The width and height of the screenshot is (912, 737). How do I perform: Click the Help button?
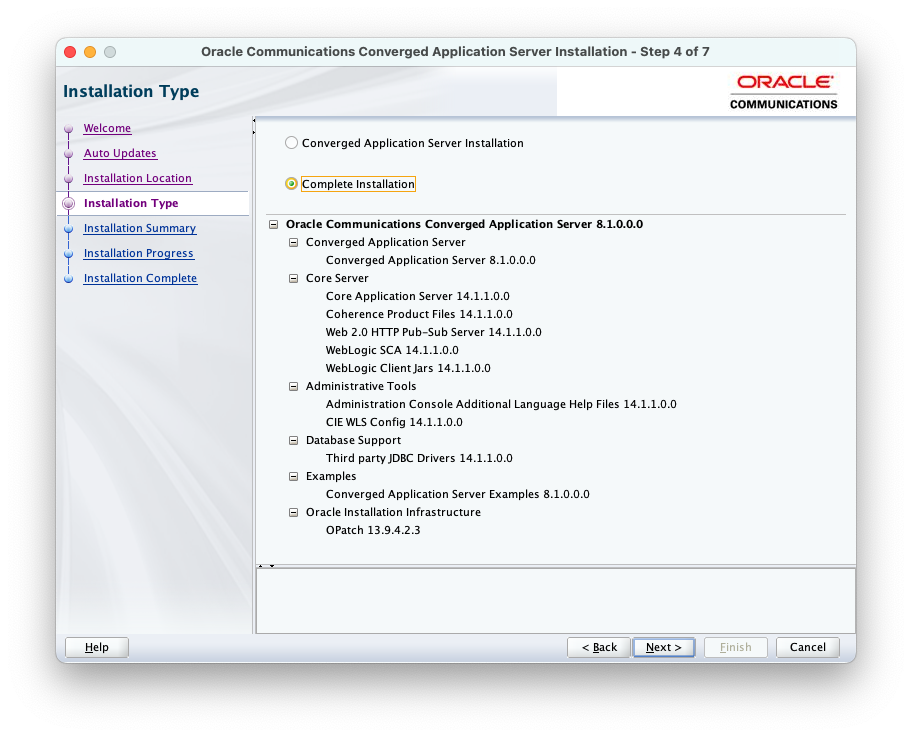tap(97, 647)
